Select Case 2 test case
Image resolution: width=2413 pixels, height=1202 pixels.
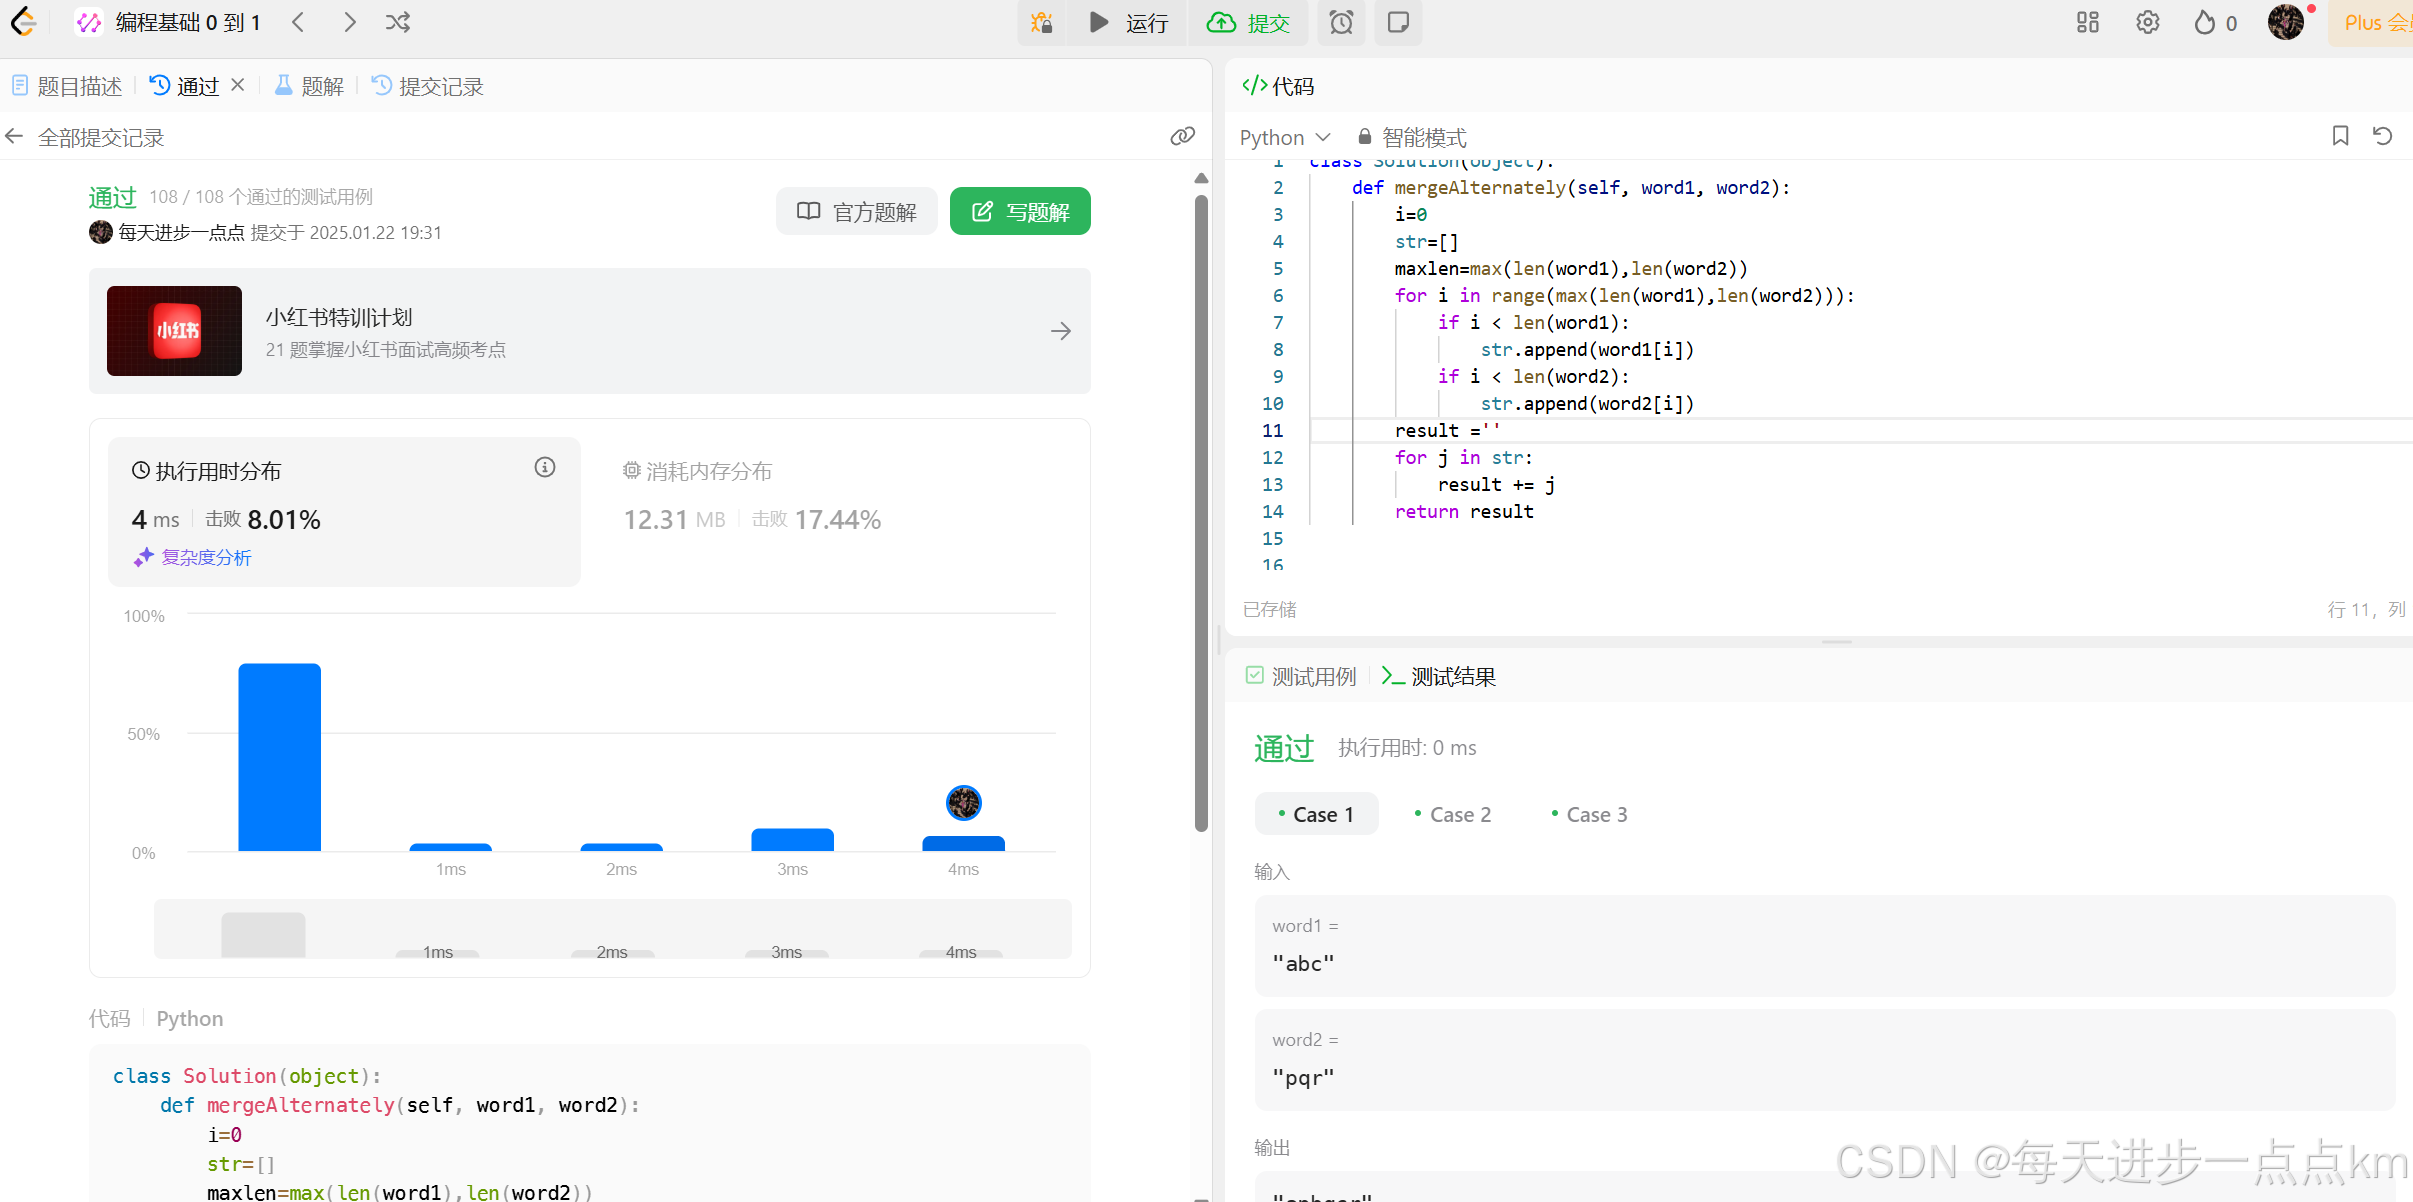coord(1453,814)
